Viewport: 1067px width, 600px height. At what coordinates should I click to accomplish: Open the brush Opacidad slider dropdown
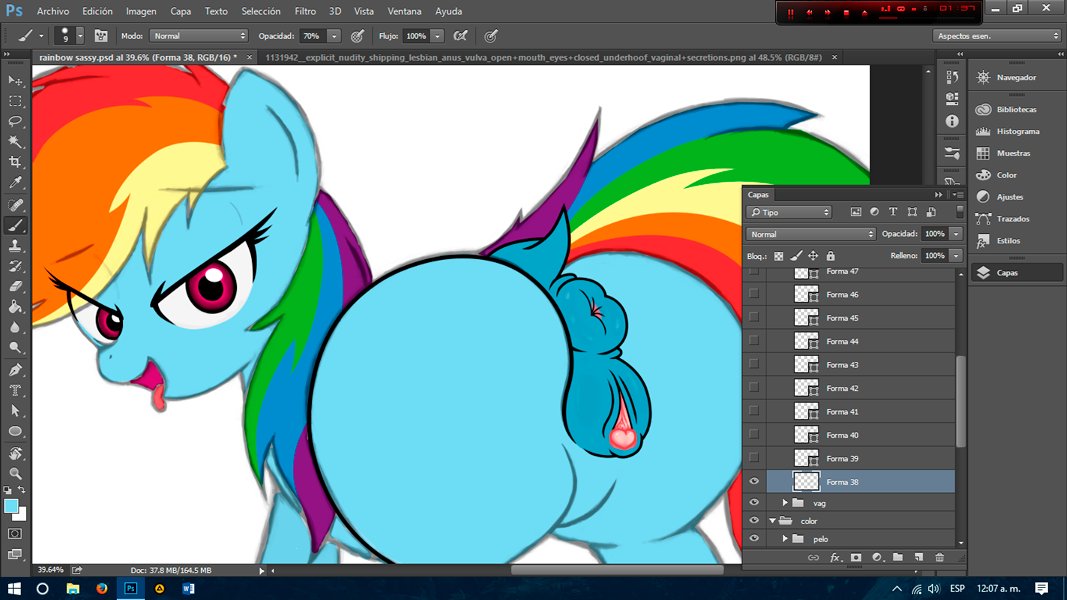(333, 36)
